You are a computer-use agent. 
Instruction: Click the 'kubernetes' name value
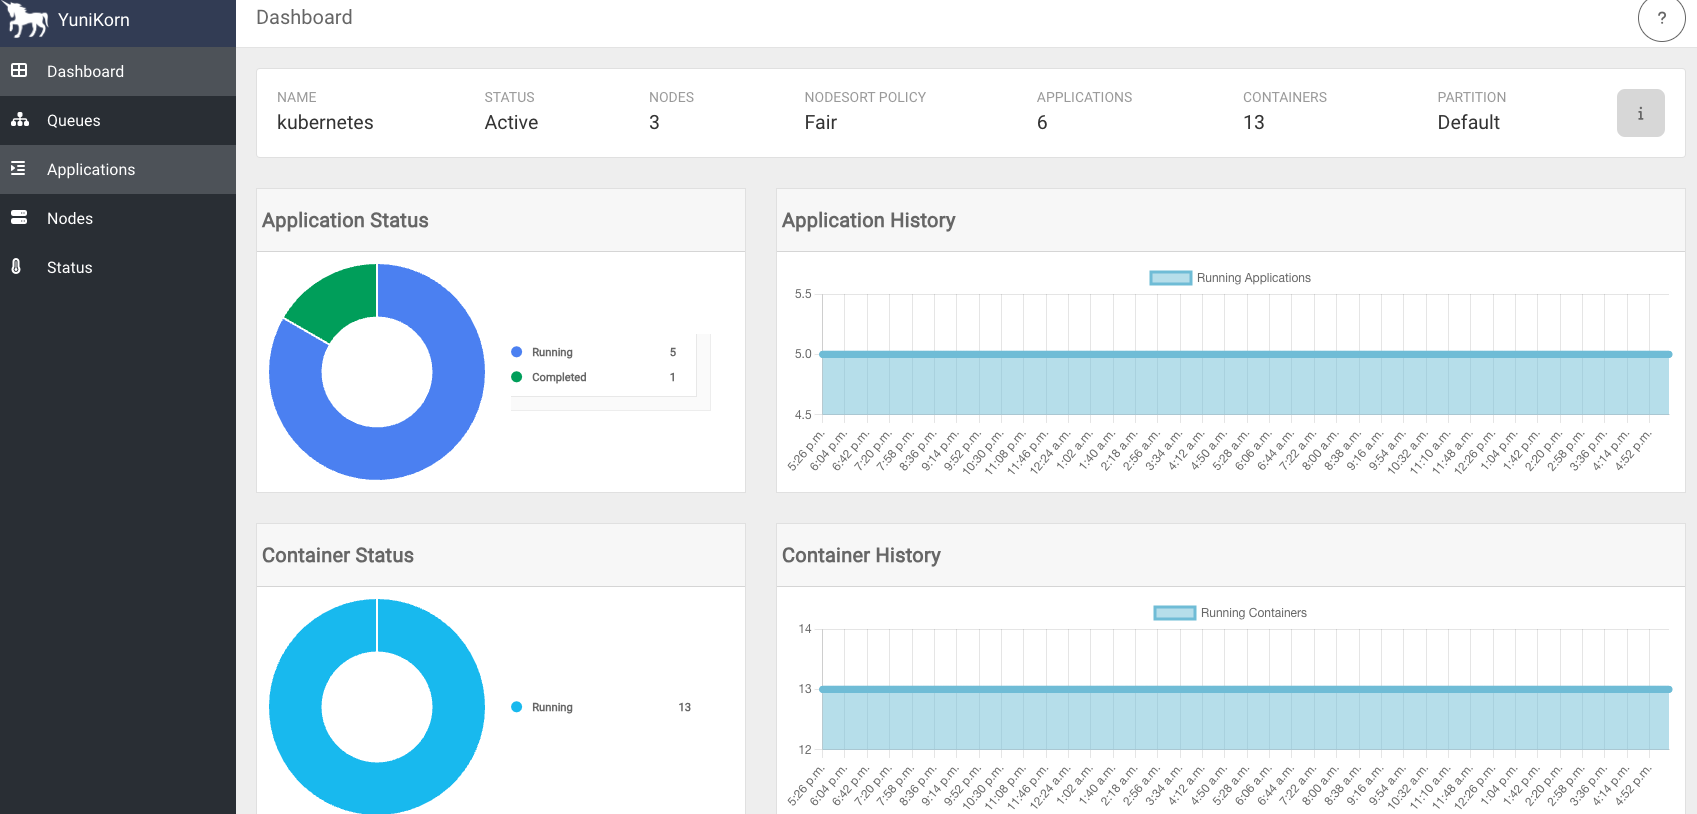(x=325, y=122)
